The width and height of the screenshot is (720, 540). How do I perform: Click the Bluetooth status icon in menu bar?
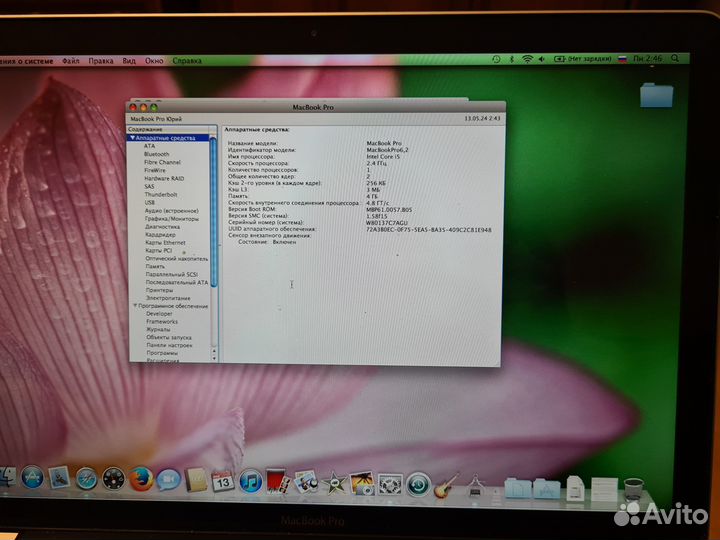pos(512,59)
